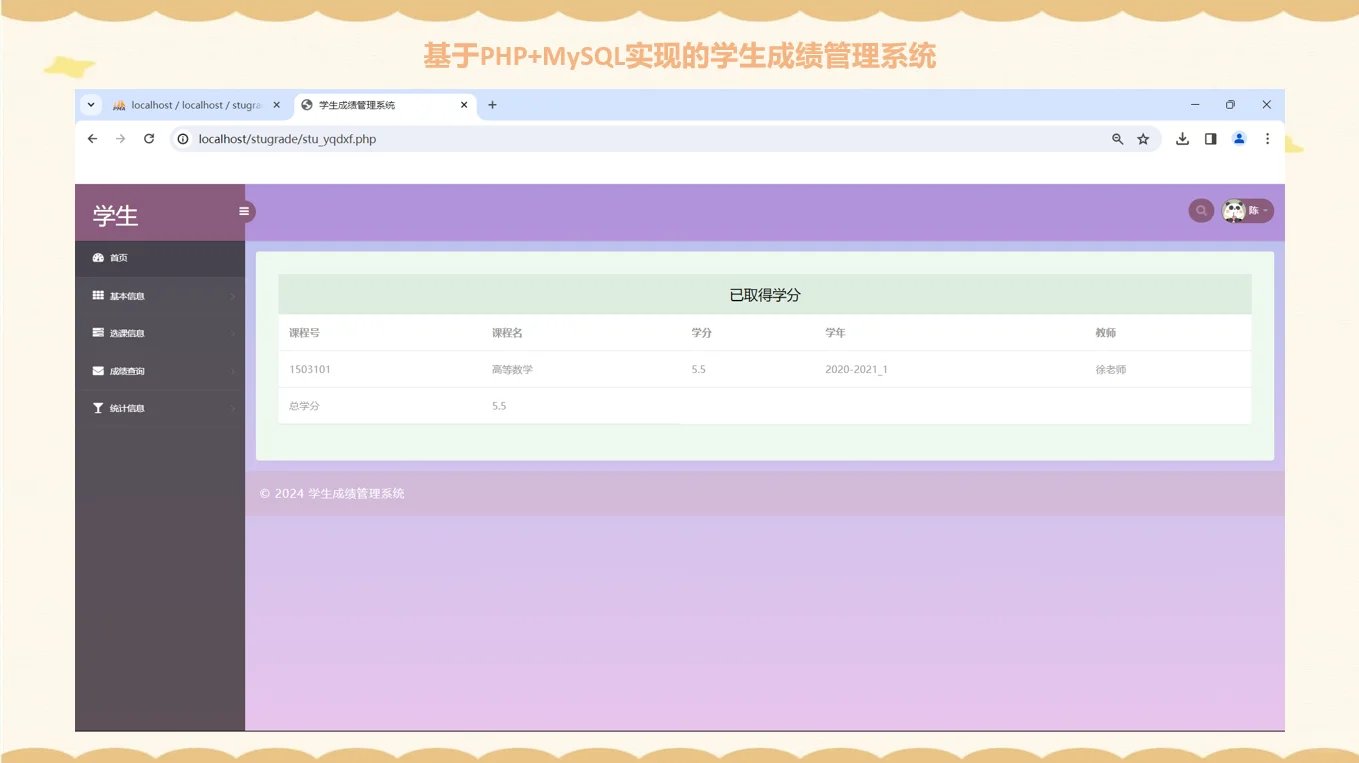Toggle the browser bookmark star
The image size is (1359, 763).
1143,138
